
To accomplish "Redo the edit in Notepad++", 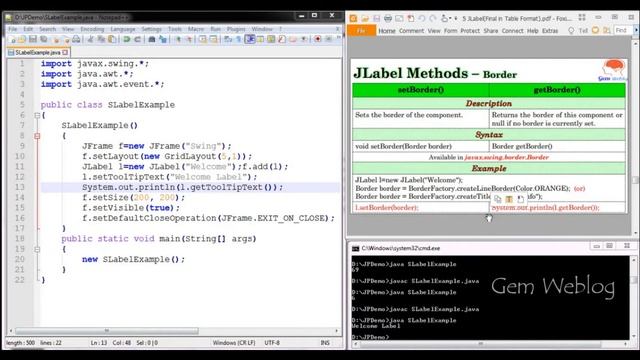I will point(137,39).
